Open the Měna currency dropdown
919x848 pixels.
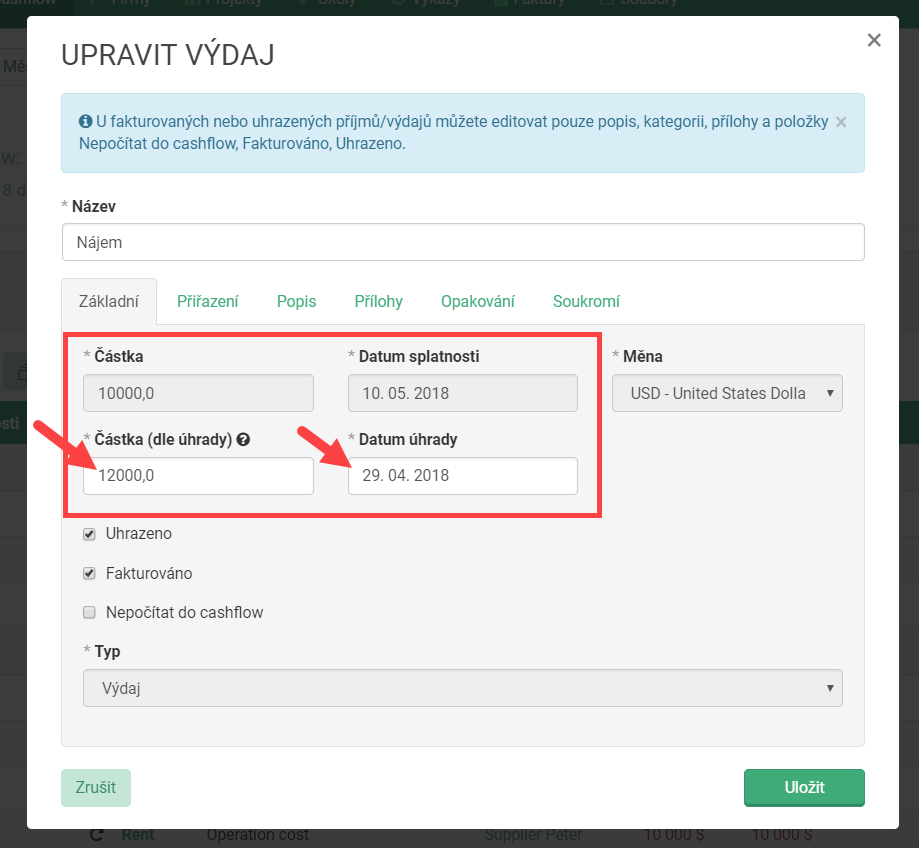click(x=727, y=393)
